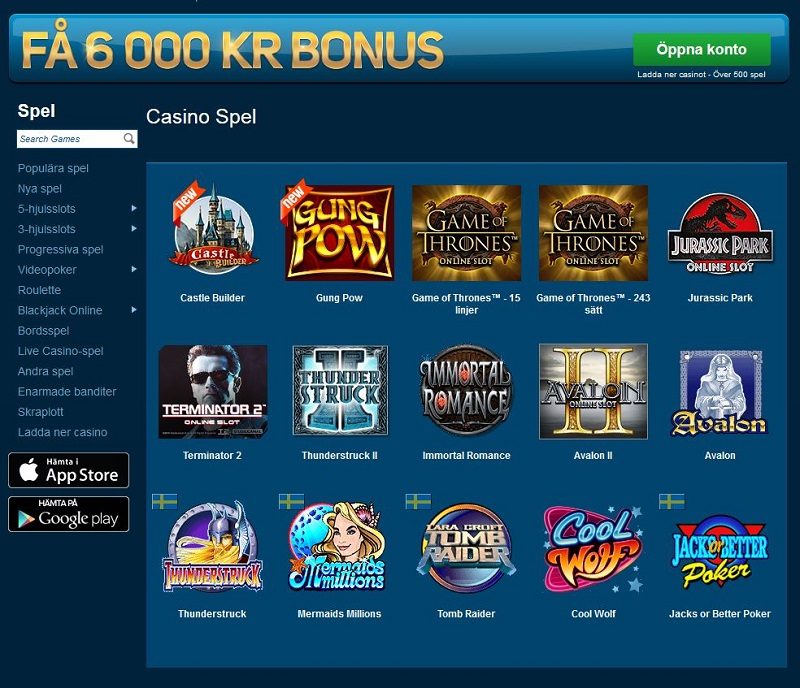This screenshot has width=800, height=688.
Task: Launch the Gung Pow slot icon
Action: tap(339, 231)
